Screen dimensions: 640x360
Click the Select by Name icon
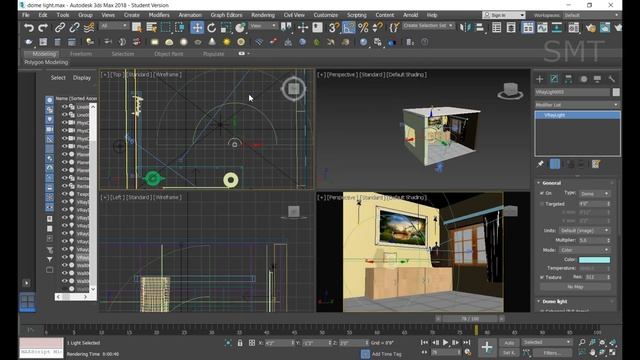[151, 27]
